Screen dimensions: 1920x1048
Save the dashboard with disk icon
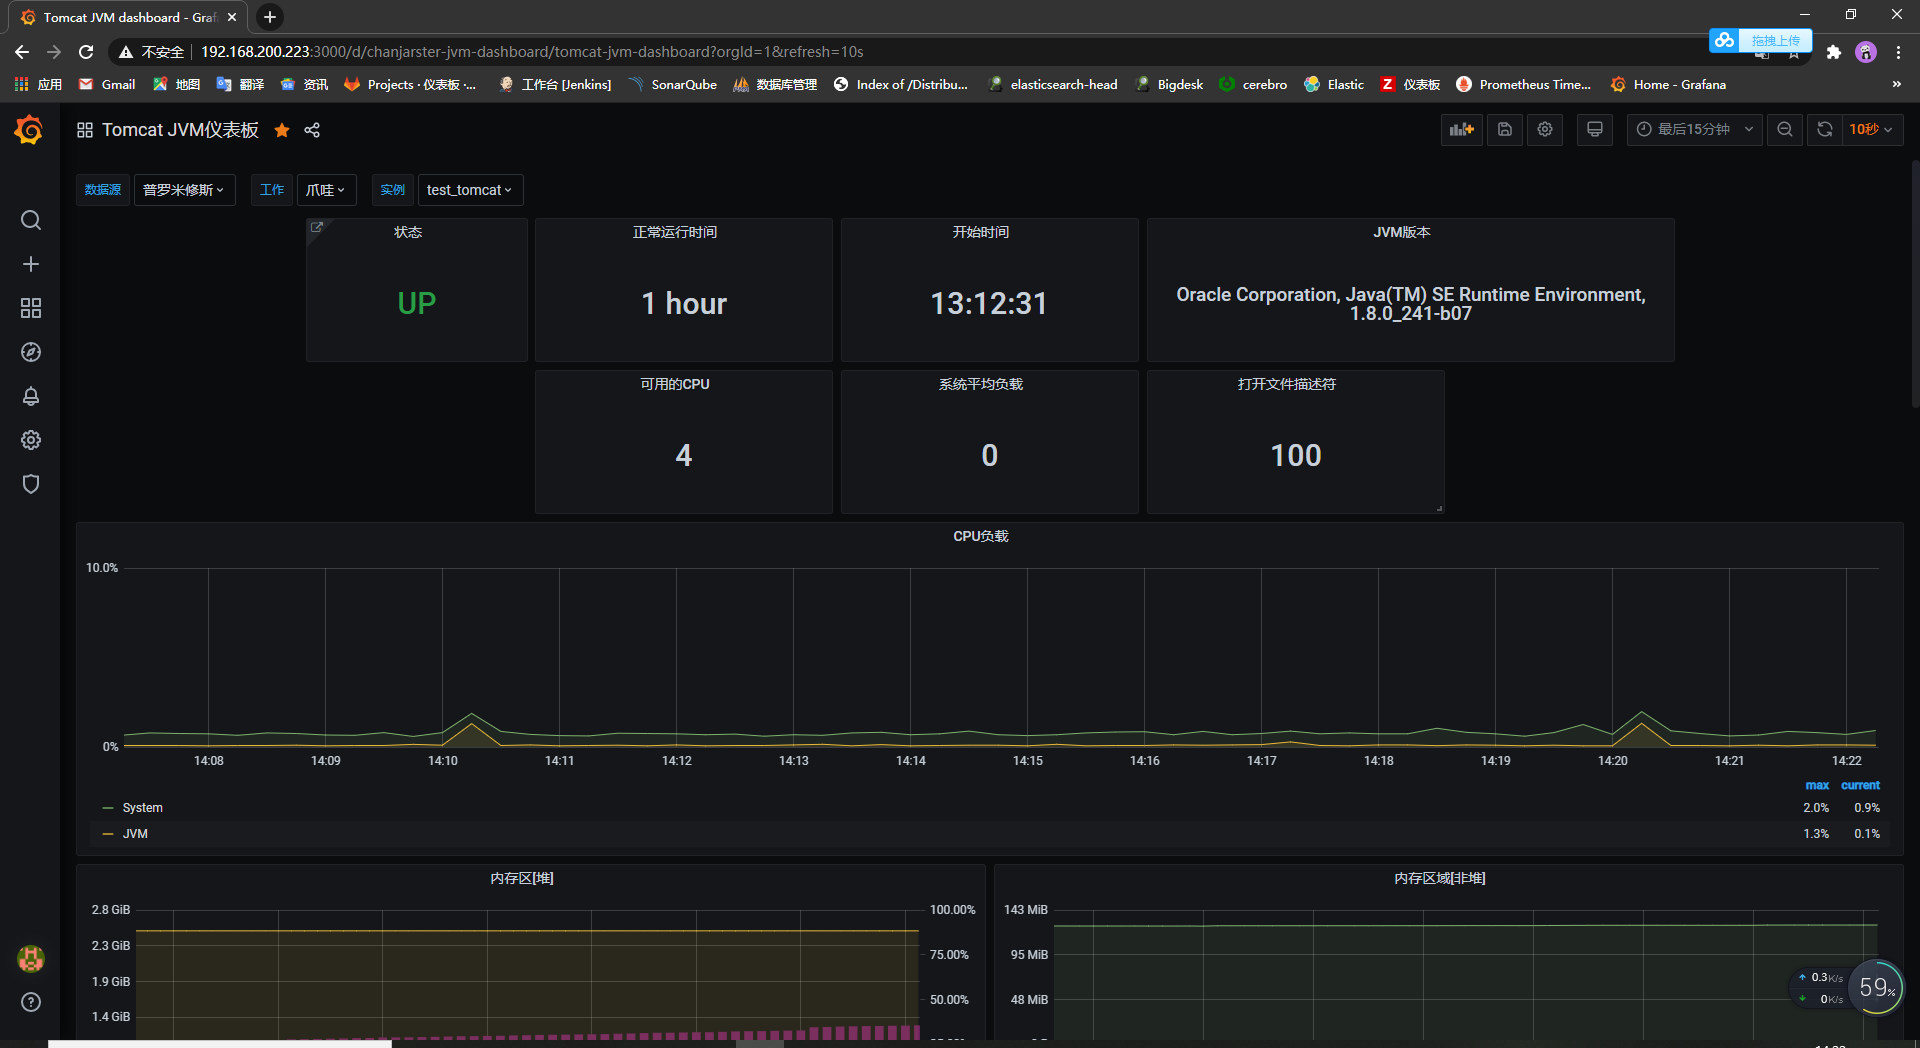coord(1504,129)
